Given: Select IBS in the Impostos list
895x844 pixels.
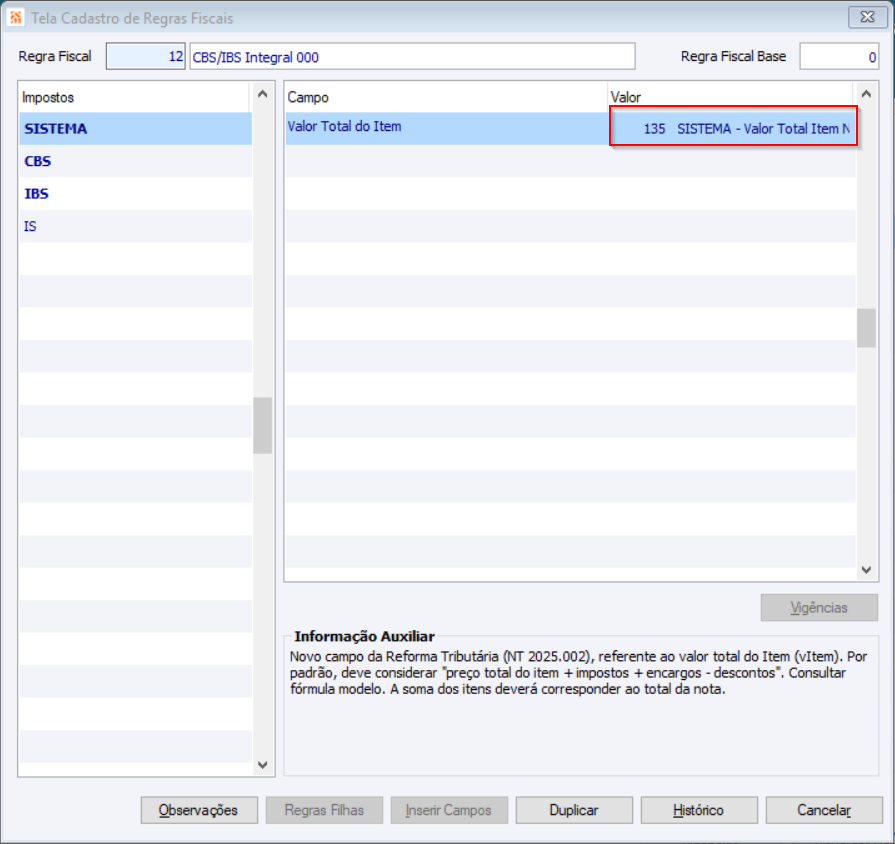Looking at the screenshot, I should [x=135, y=193].
